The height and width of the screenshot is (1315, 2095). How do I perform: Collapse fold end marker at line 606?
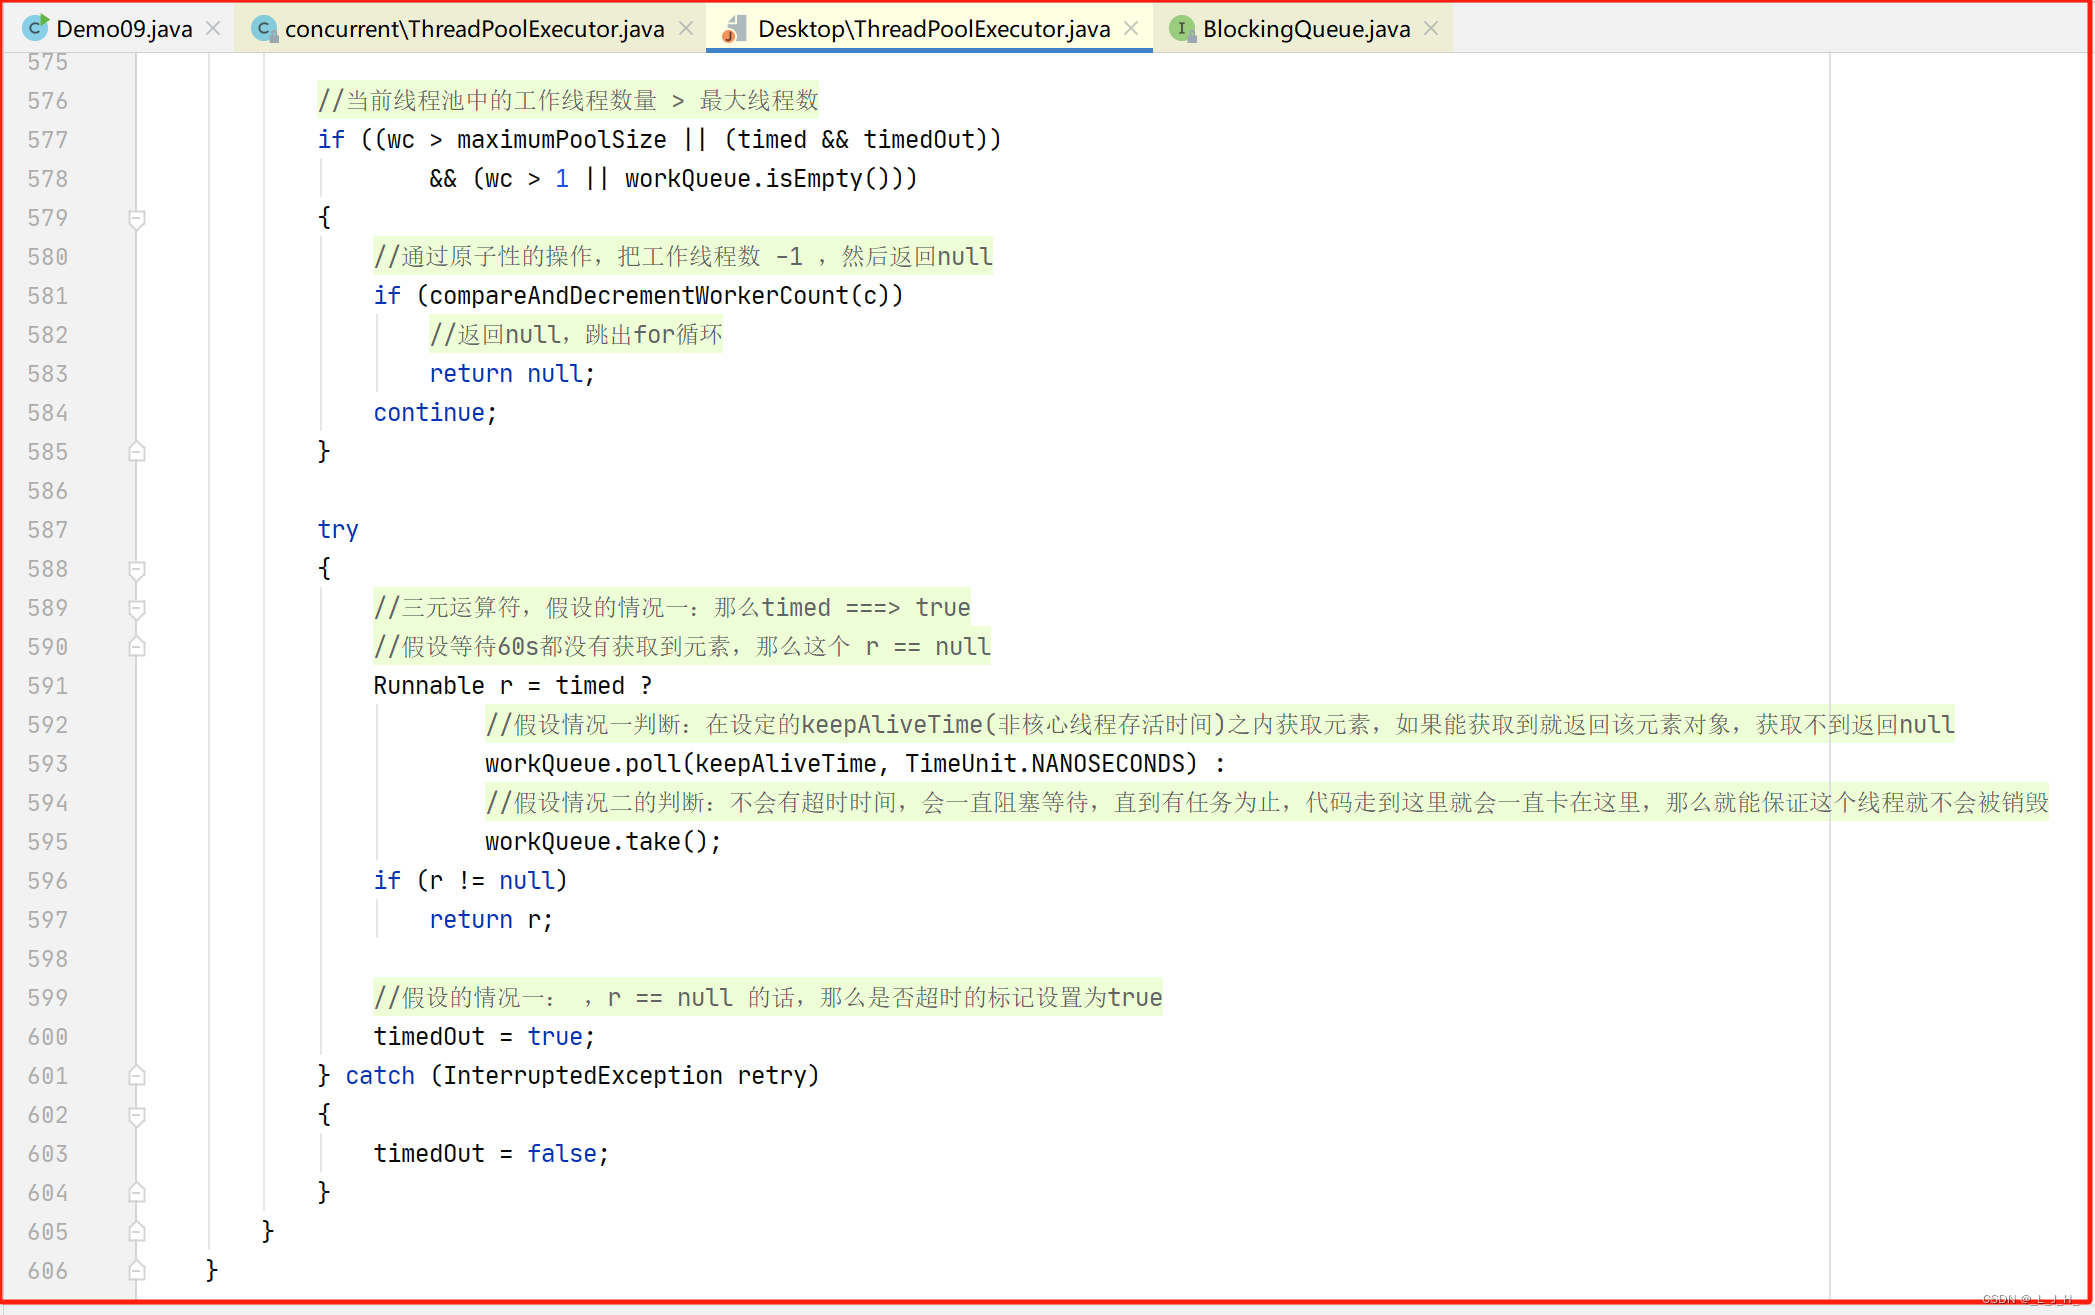(x=137, y=1271)
